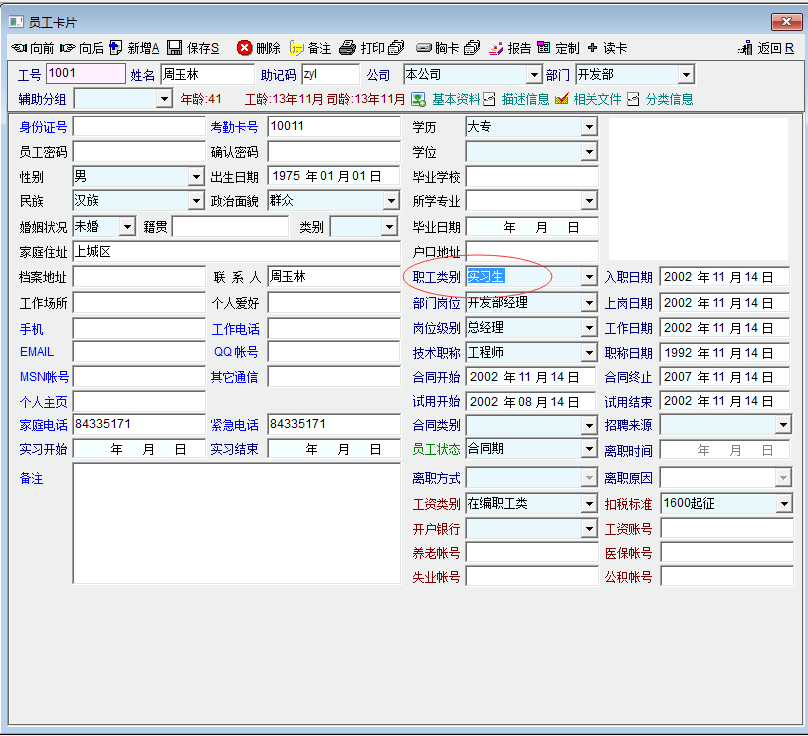Open the 扣税标准 tax standard dropdown
The width and height of the screenshot is (808, 736).
click(783, 503)
